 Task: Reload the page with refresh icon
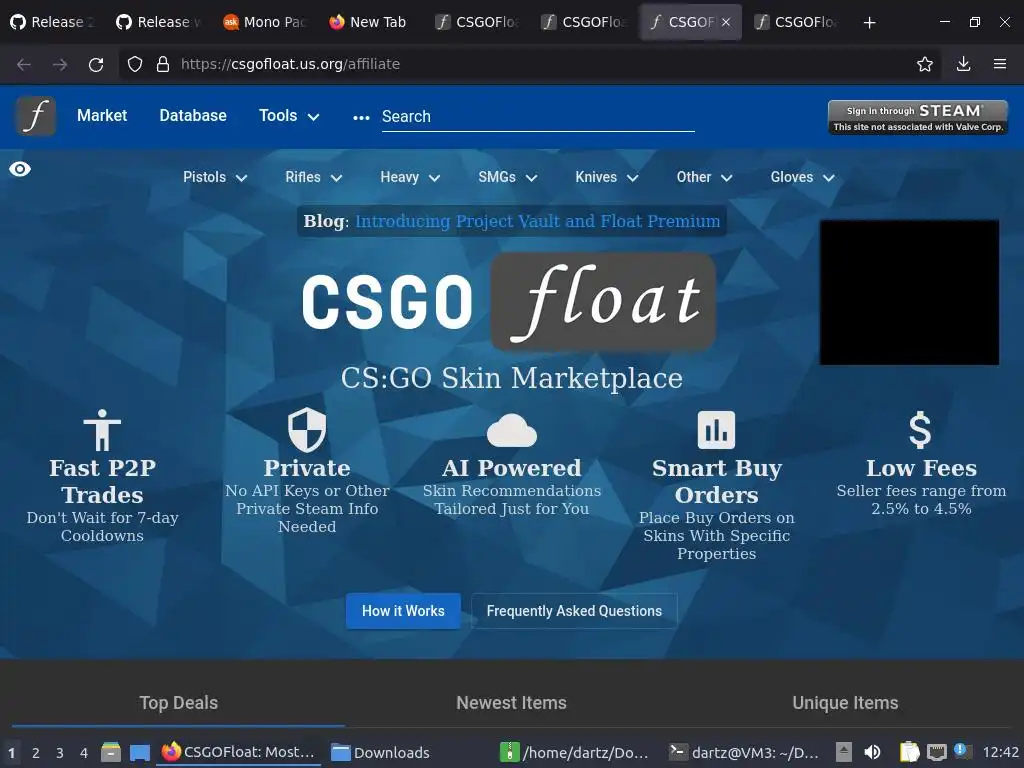[x=96, y=64]
